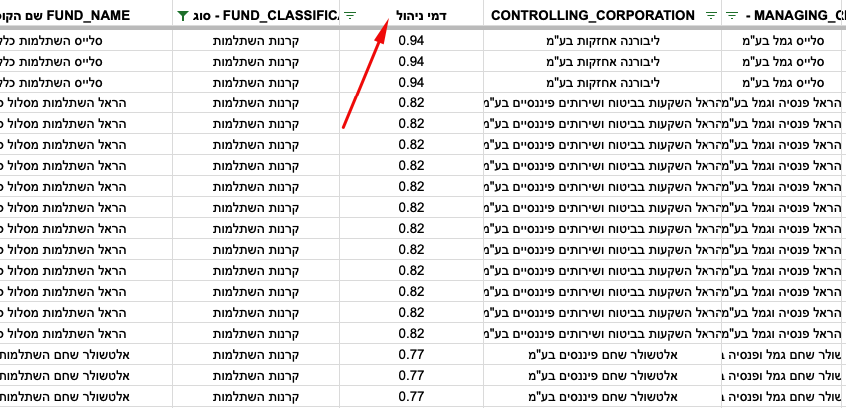Image resolution: width=846 pixels, height=408 pixels.
Task: Select the first סלייס השתלמות fund name cell
Action: point(86,40)
